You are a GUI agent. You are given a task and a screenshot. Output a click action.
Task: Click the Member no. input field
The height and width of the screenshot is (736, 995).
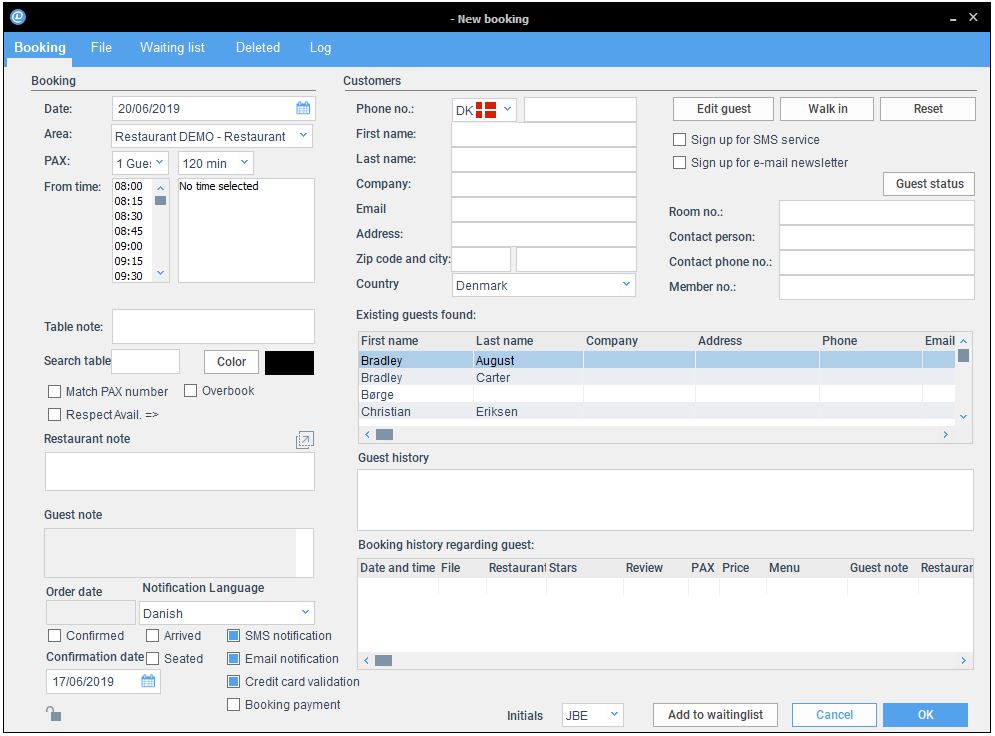click(x=876, y=287)
